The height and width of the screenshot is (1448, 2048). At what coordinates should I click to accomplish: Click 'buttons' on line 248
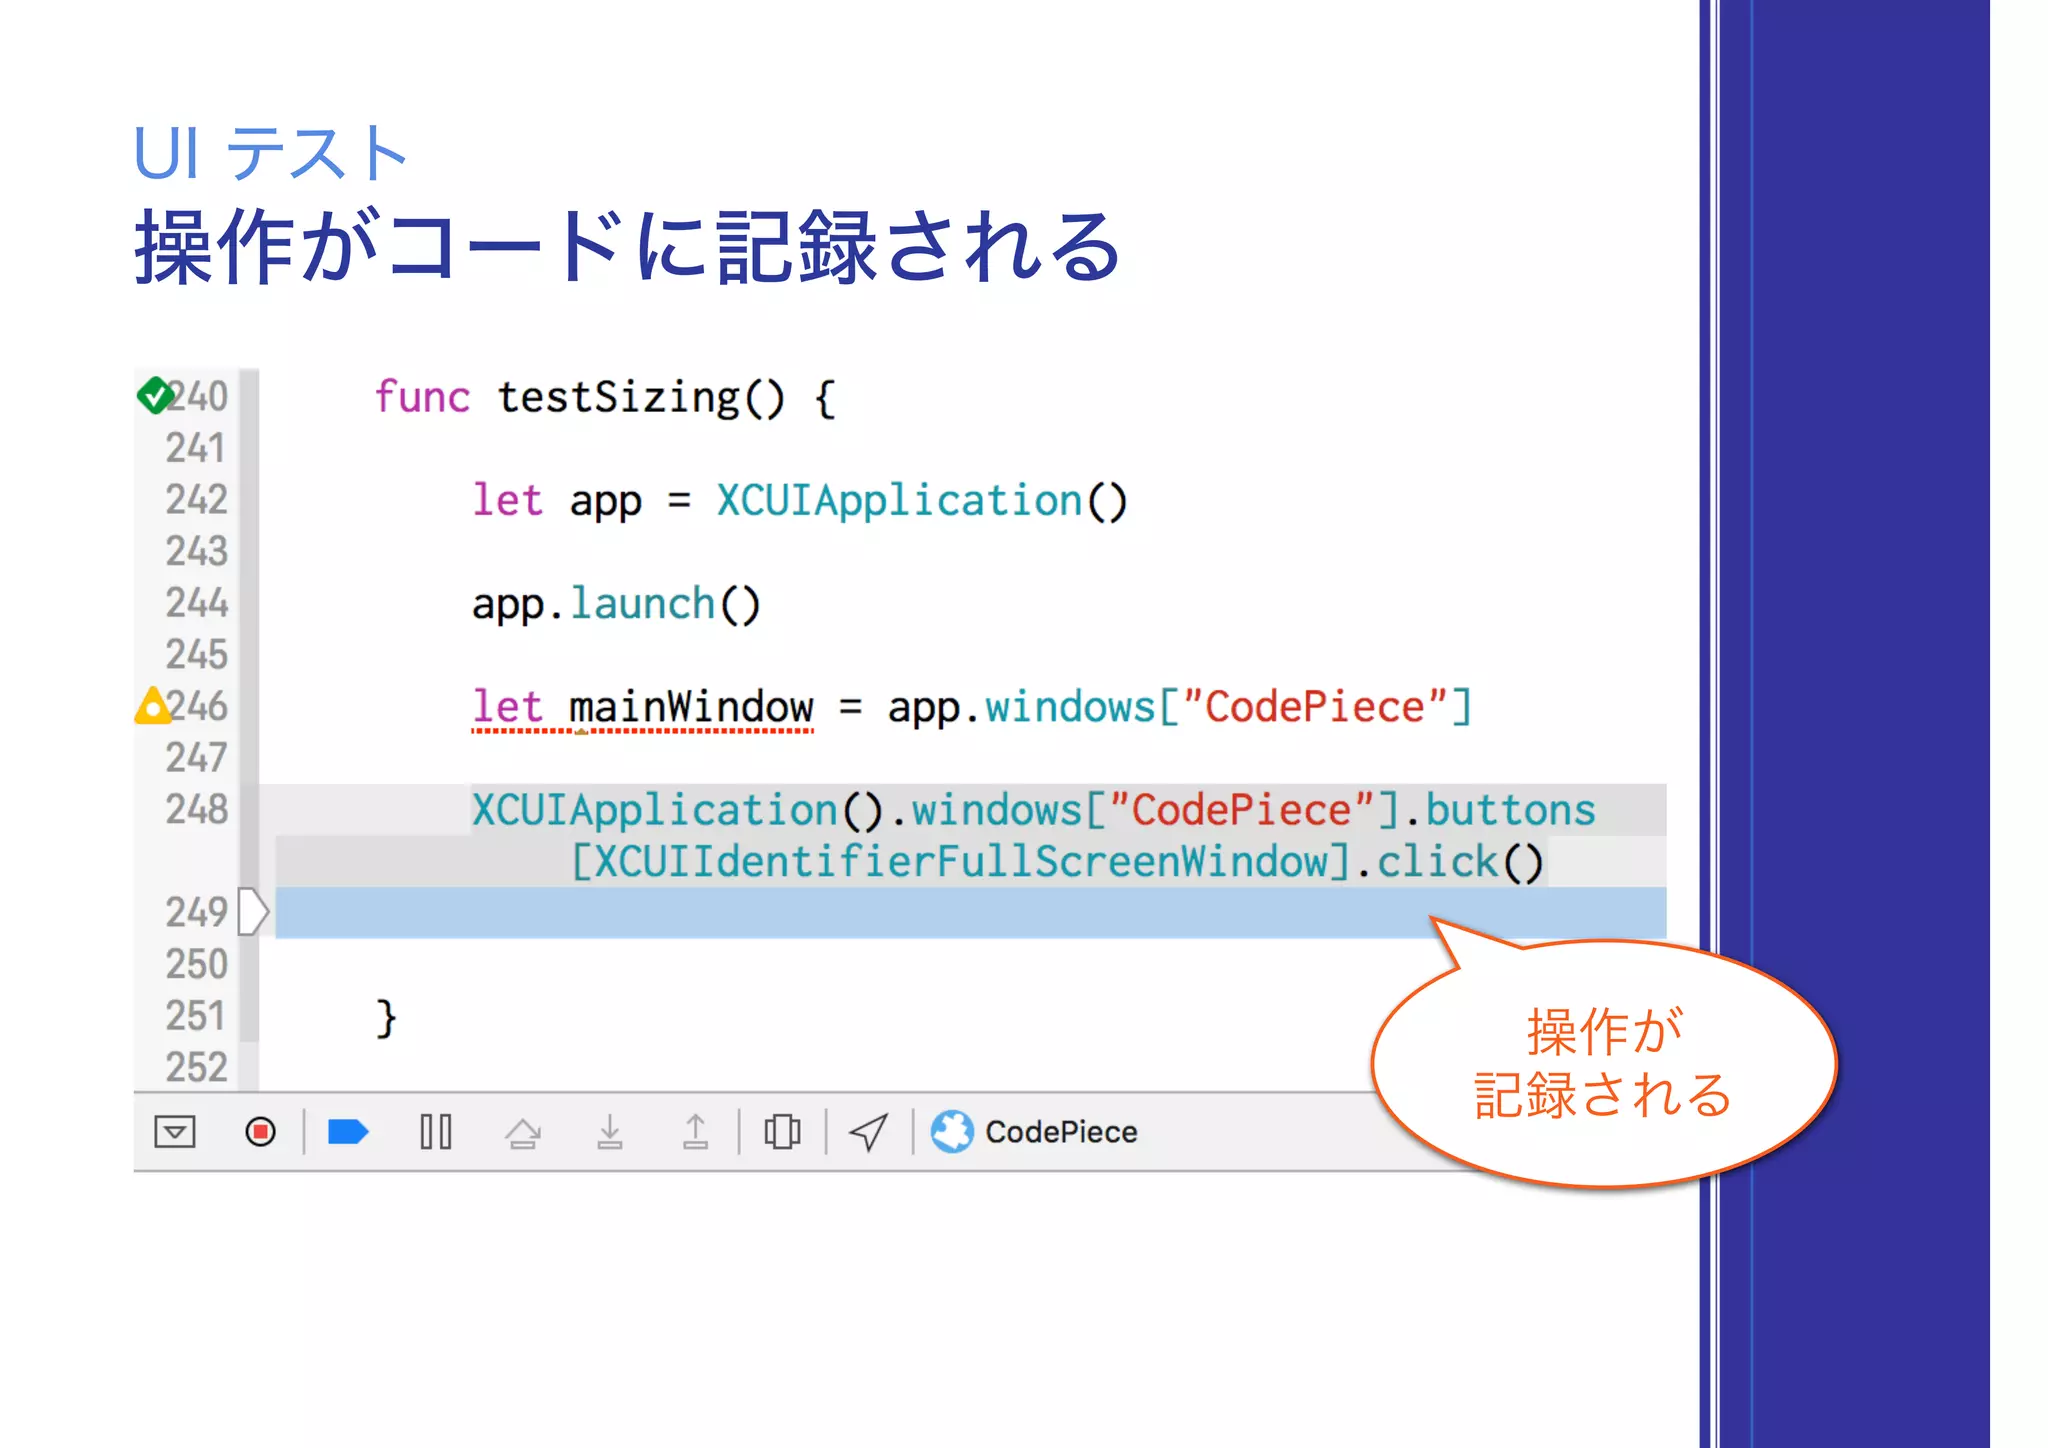(1510, 810)
